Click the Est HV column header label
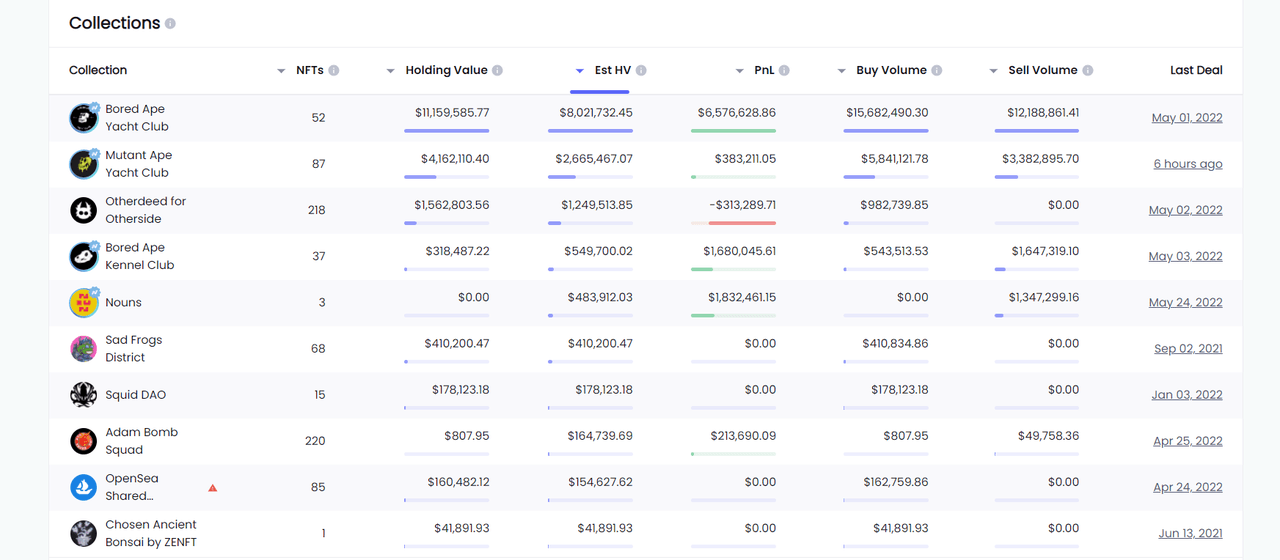Image resolution: width=1280 pixels, height=560 pixels. [613, 70]
